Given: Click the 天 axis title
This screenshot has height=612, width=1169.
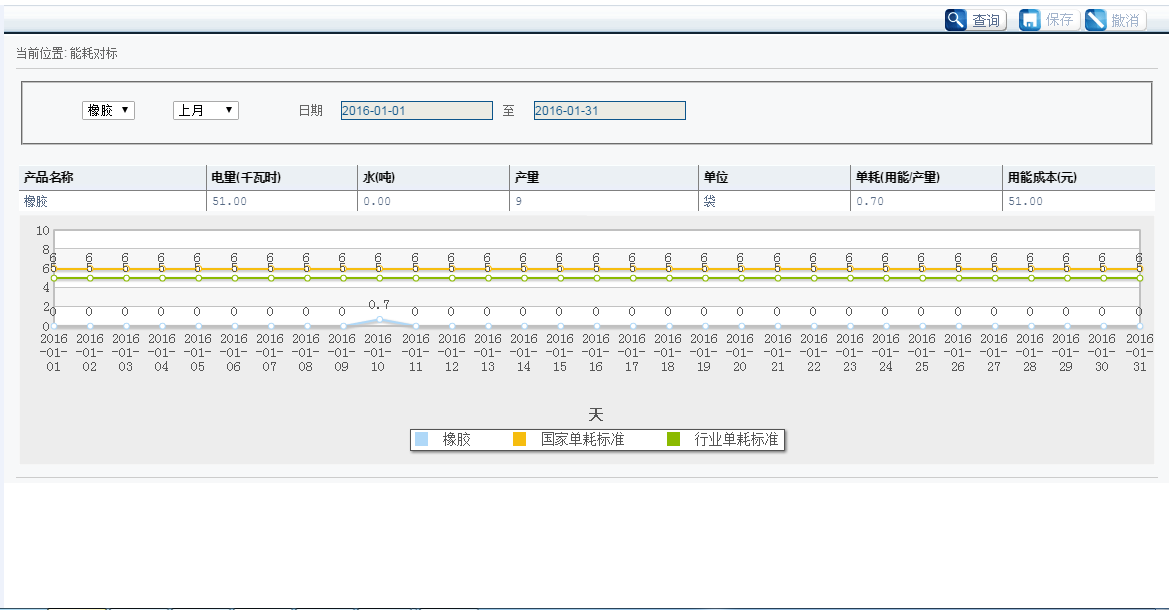Looking at the screenshot, I should tap(596, 414).
